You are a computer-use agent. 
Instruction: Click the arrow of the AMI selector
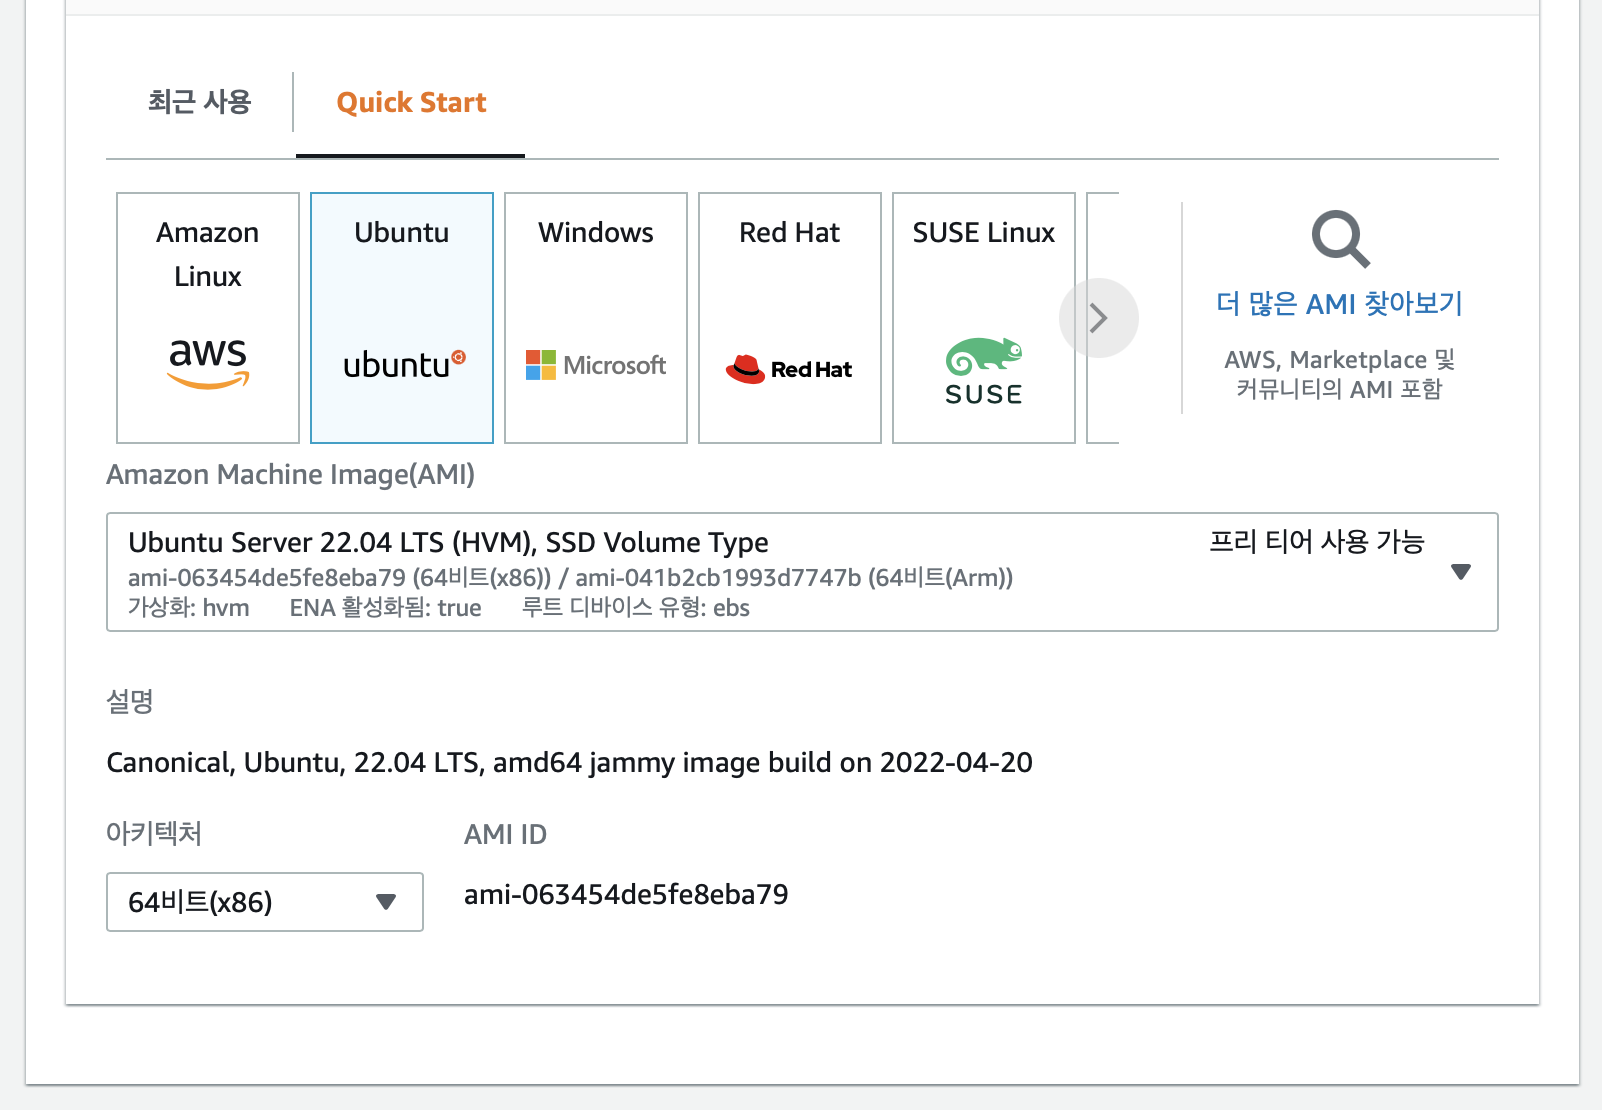tap(1461, 572)
